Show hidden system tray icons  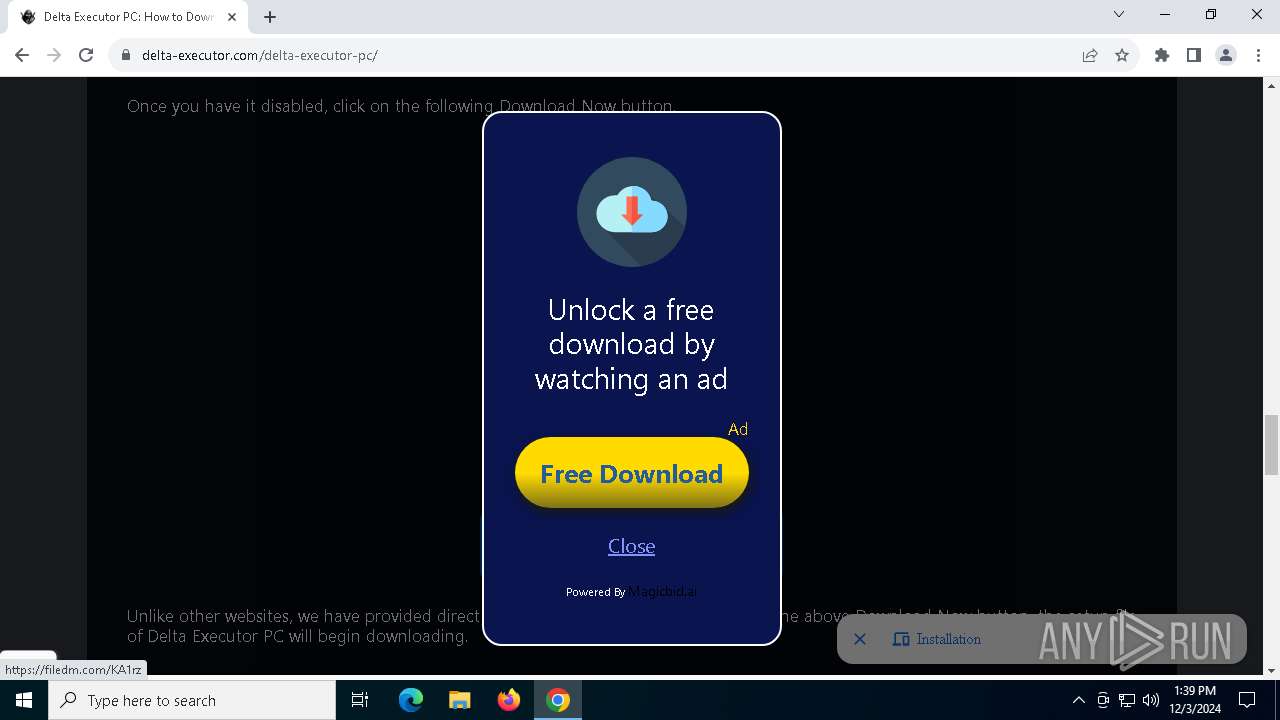click(x=1078, y=700)
